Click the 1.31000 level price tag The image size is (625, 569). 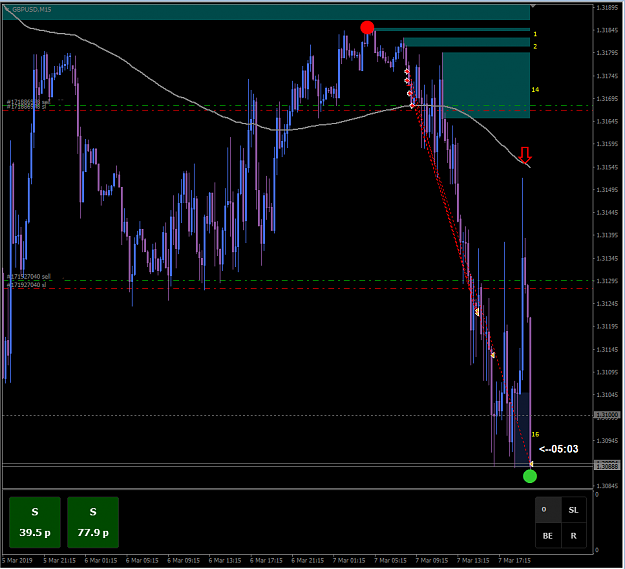[607, 415]
